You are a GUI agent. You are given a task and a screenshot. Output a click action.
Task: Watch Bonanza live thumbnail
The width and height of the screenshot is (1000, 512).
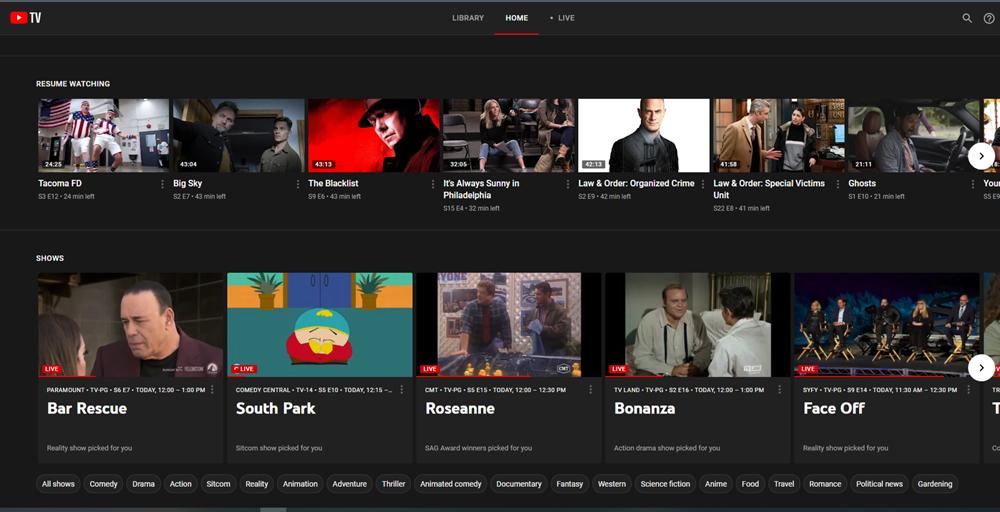click(698, 325)
